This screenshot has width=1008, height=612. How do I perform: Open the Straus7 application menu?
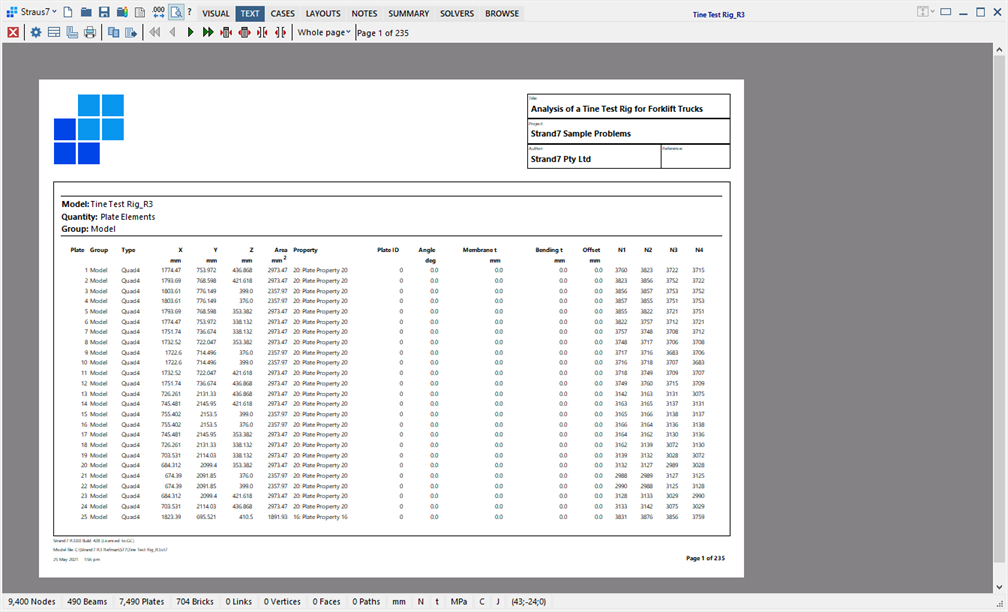32,12
